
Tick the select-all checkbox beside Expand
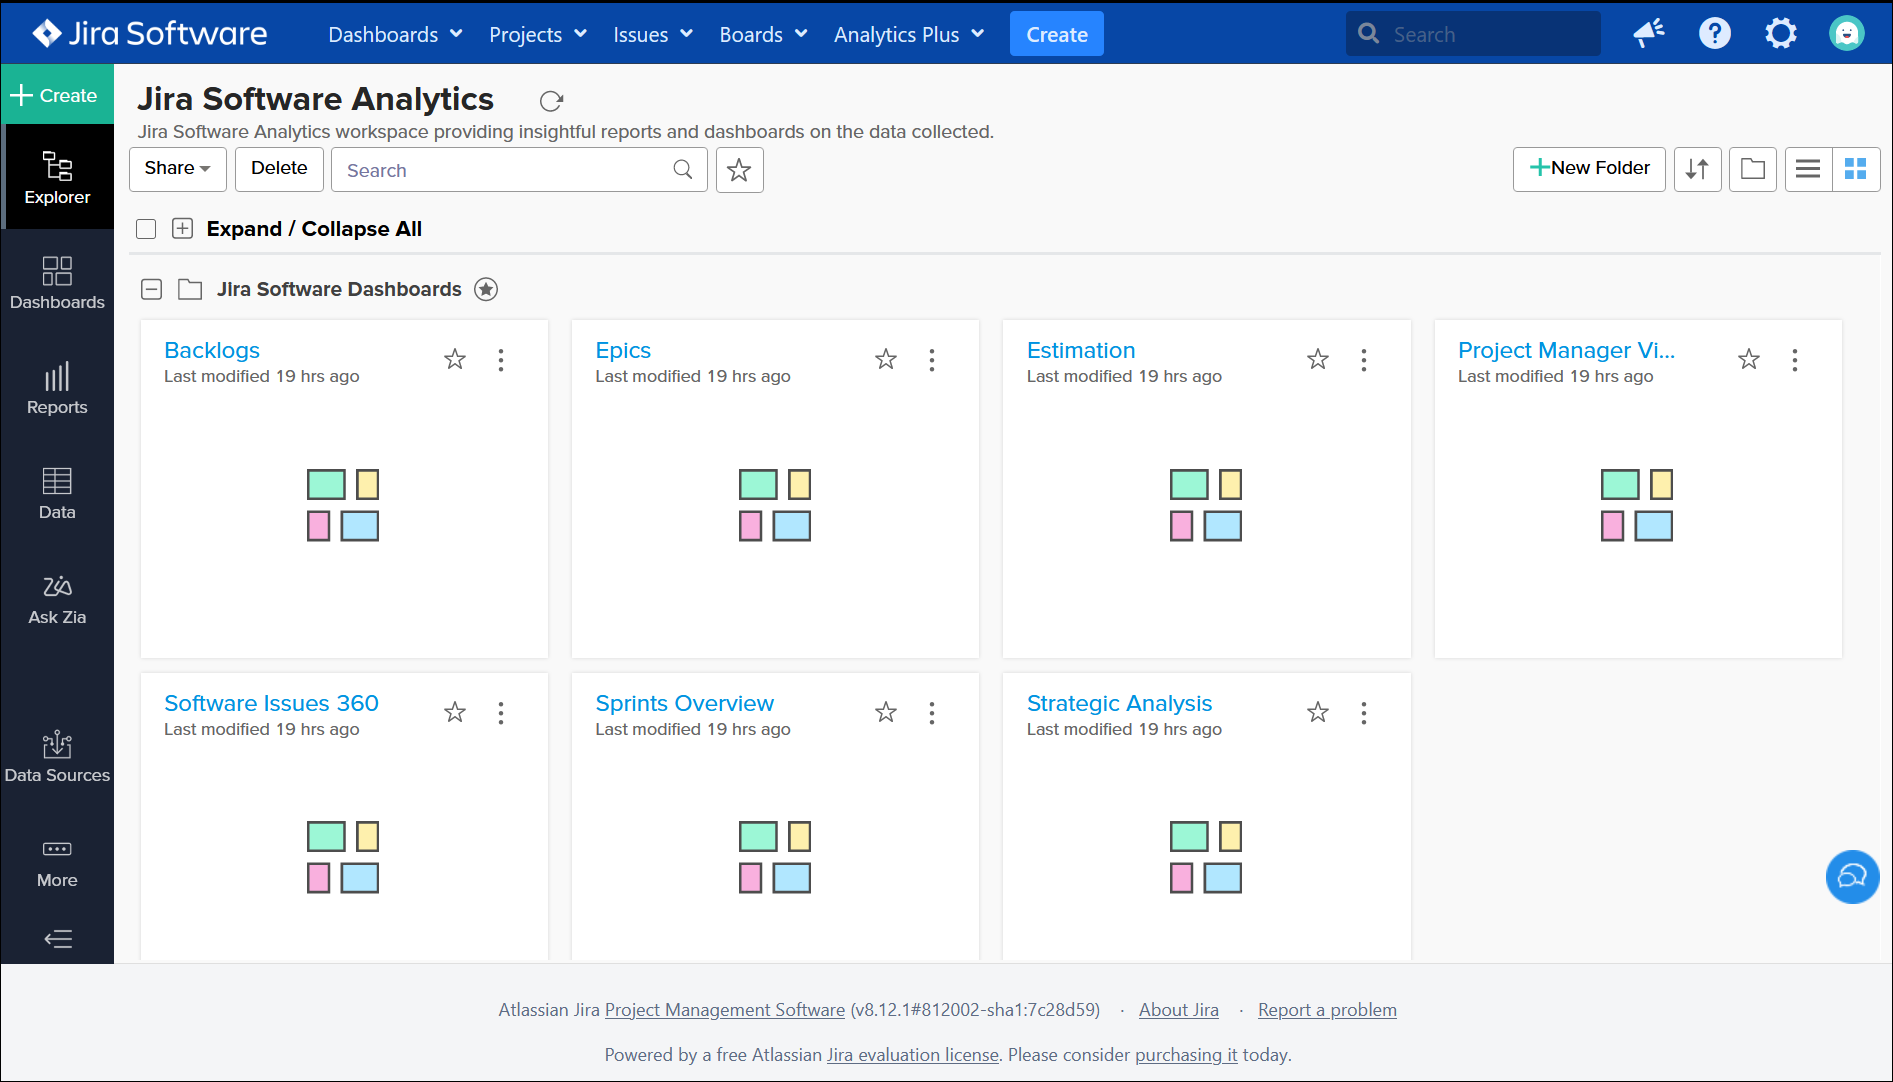coord(146,229)
